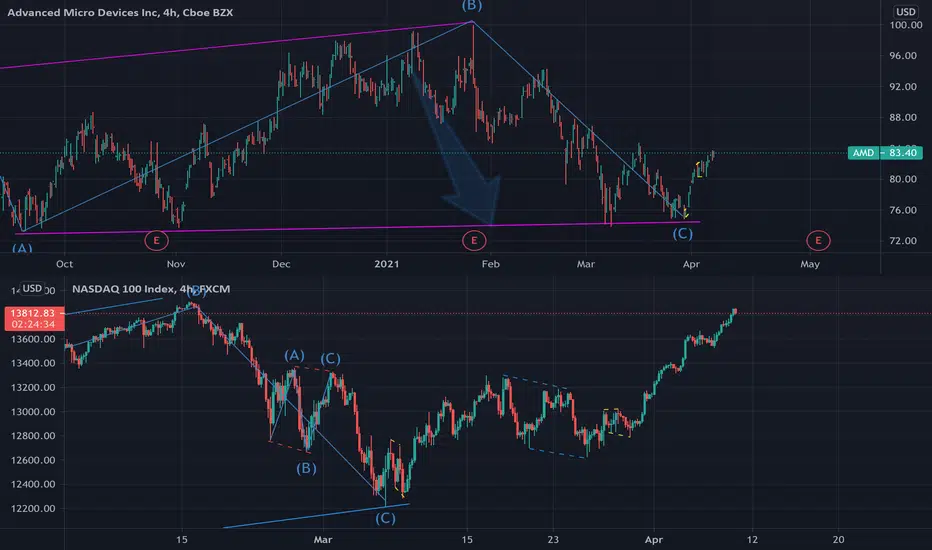932x550 pixels.
Task: Click 13200.00 on the NASDAQ price scale
Action: (33, 387)
